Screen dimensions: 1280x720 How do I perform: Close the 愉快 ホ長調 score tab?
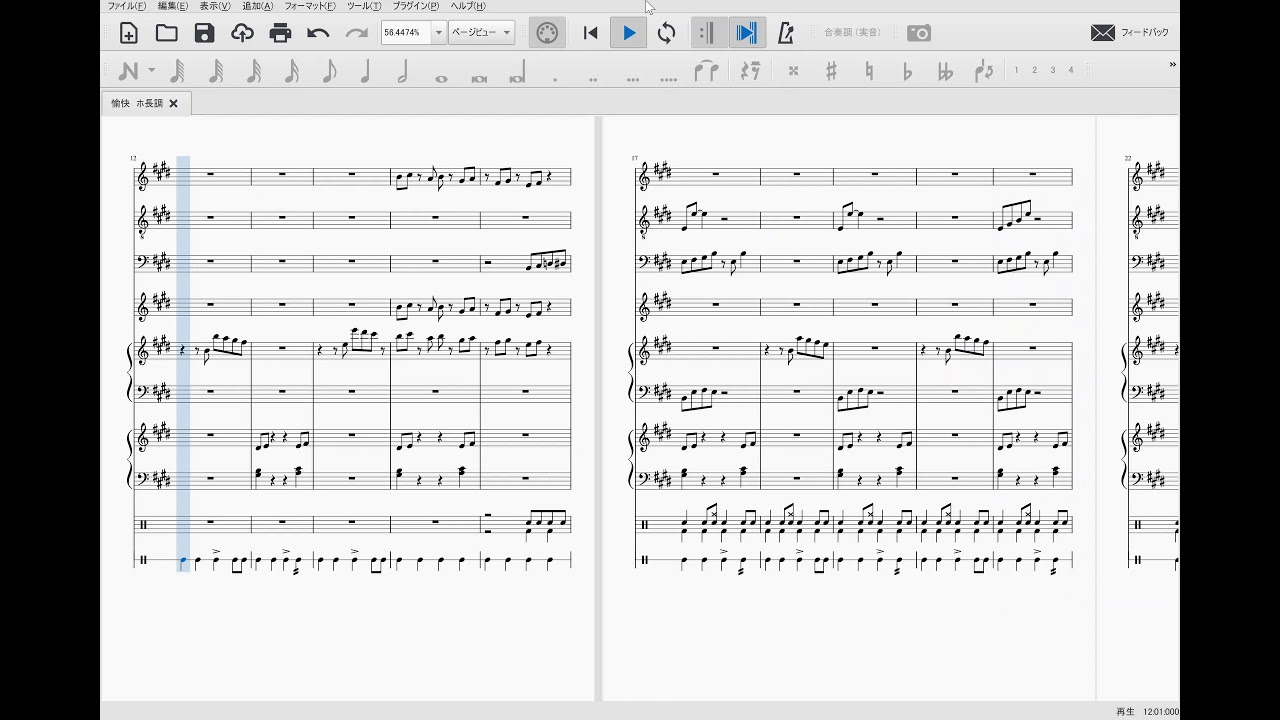point(173,103)
